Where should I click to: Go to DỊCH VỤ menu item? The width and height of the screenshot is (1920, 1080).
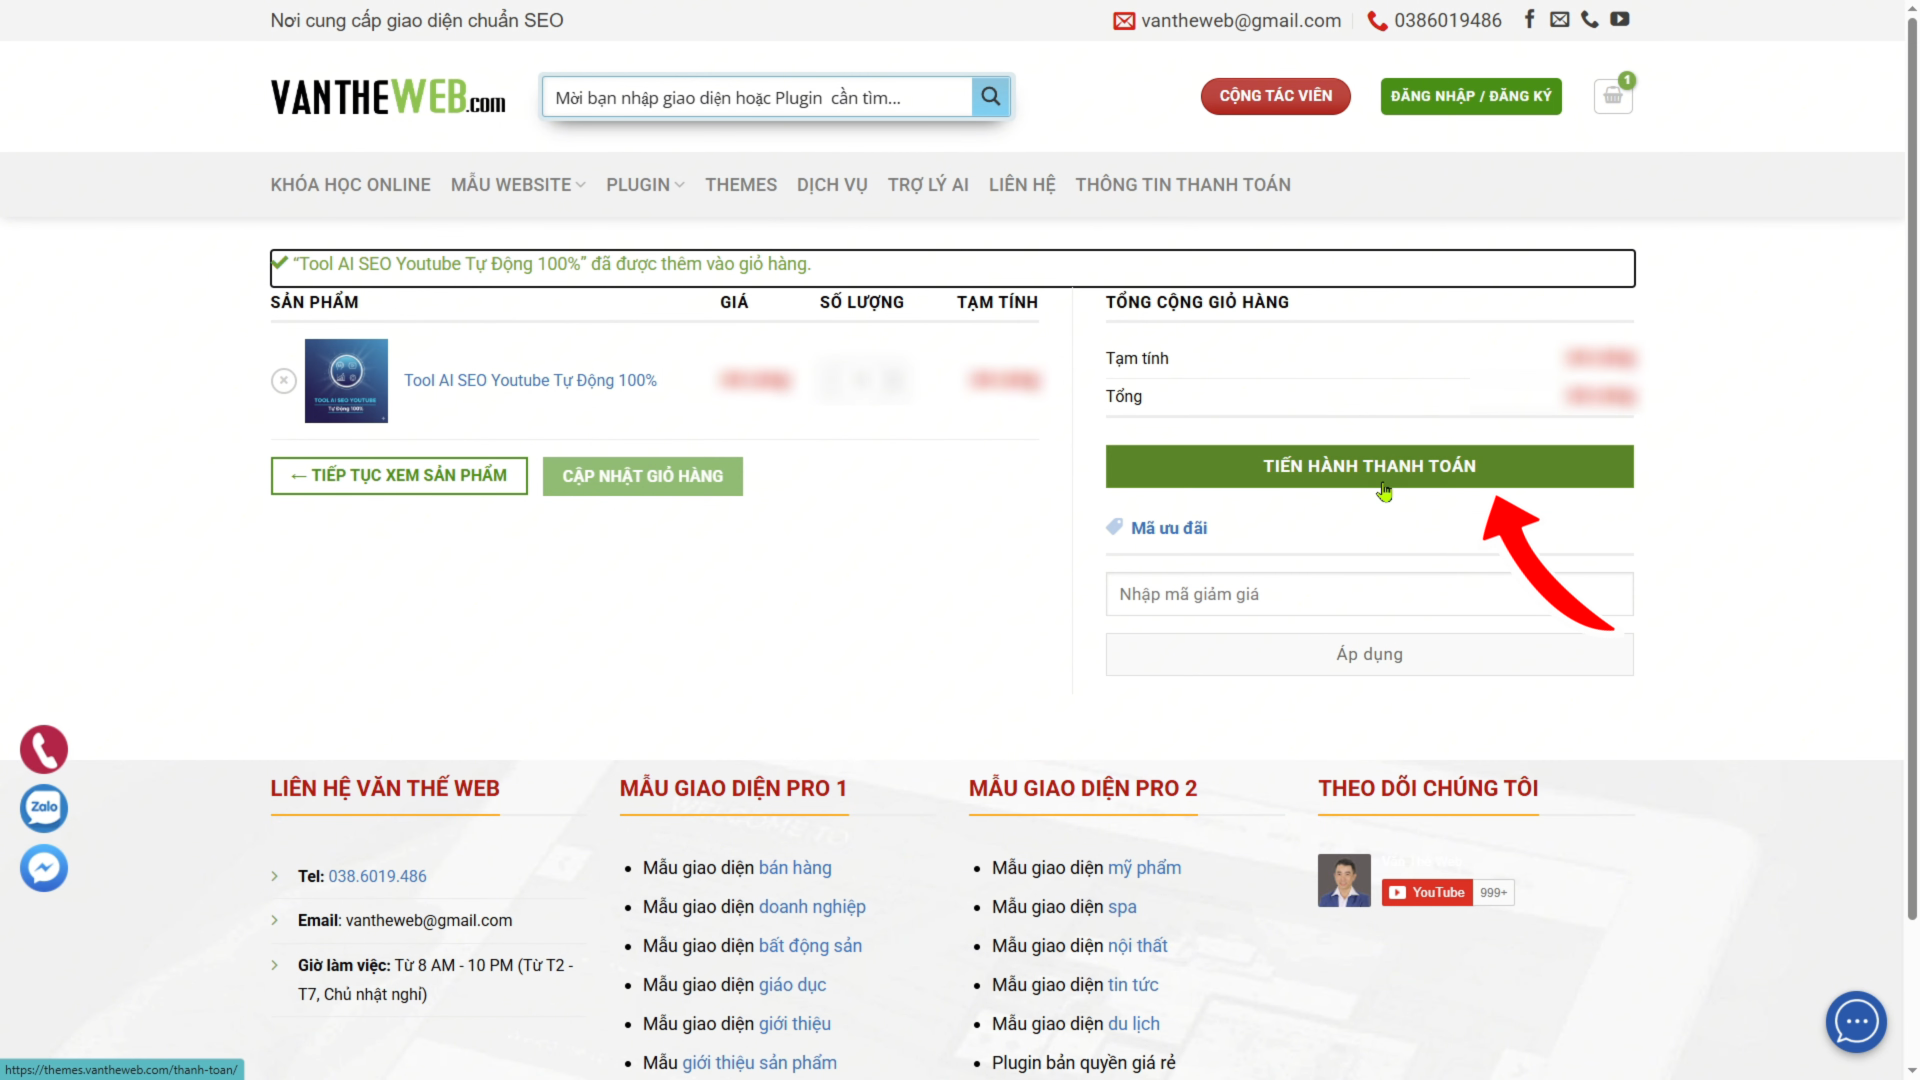[832, 185]
